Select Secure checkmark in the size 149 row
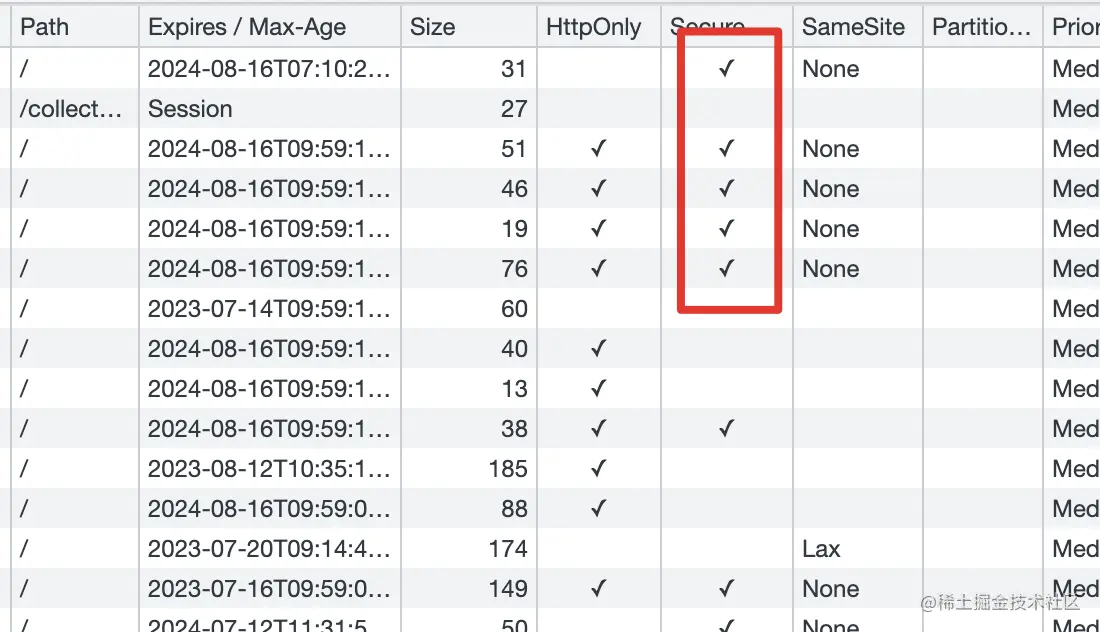The image size is (1100, 632). coord(727,589)
